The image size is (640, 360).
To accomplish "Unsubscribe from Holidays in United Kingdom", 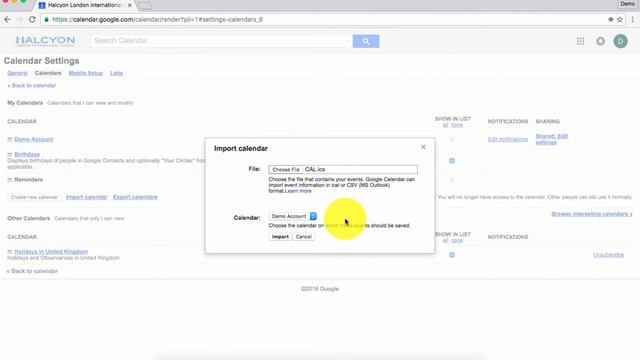I will coord(608,255).
